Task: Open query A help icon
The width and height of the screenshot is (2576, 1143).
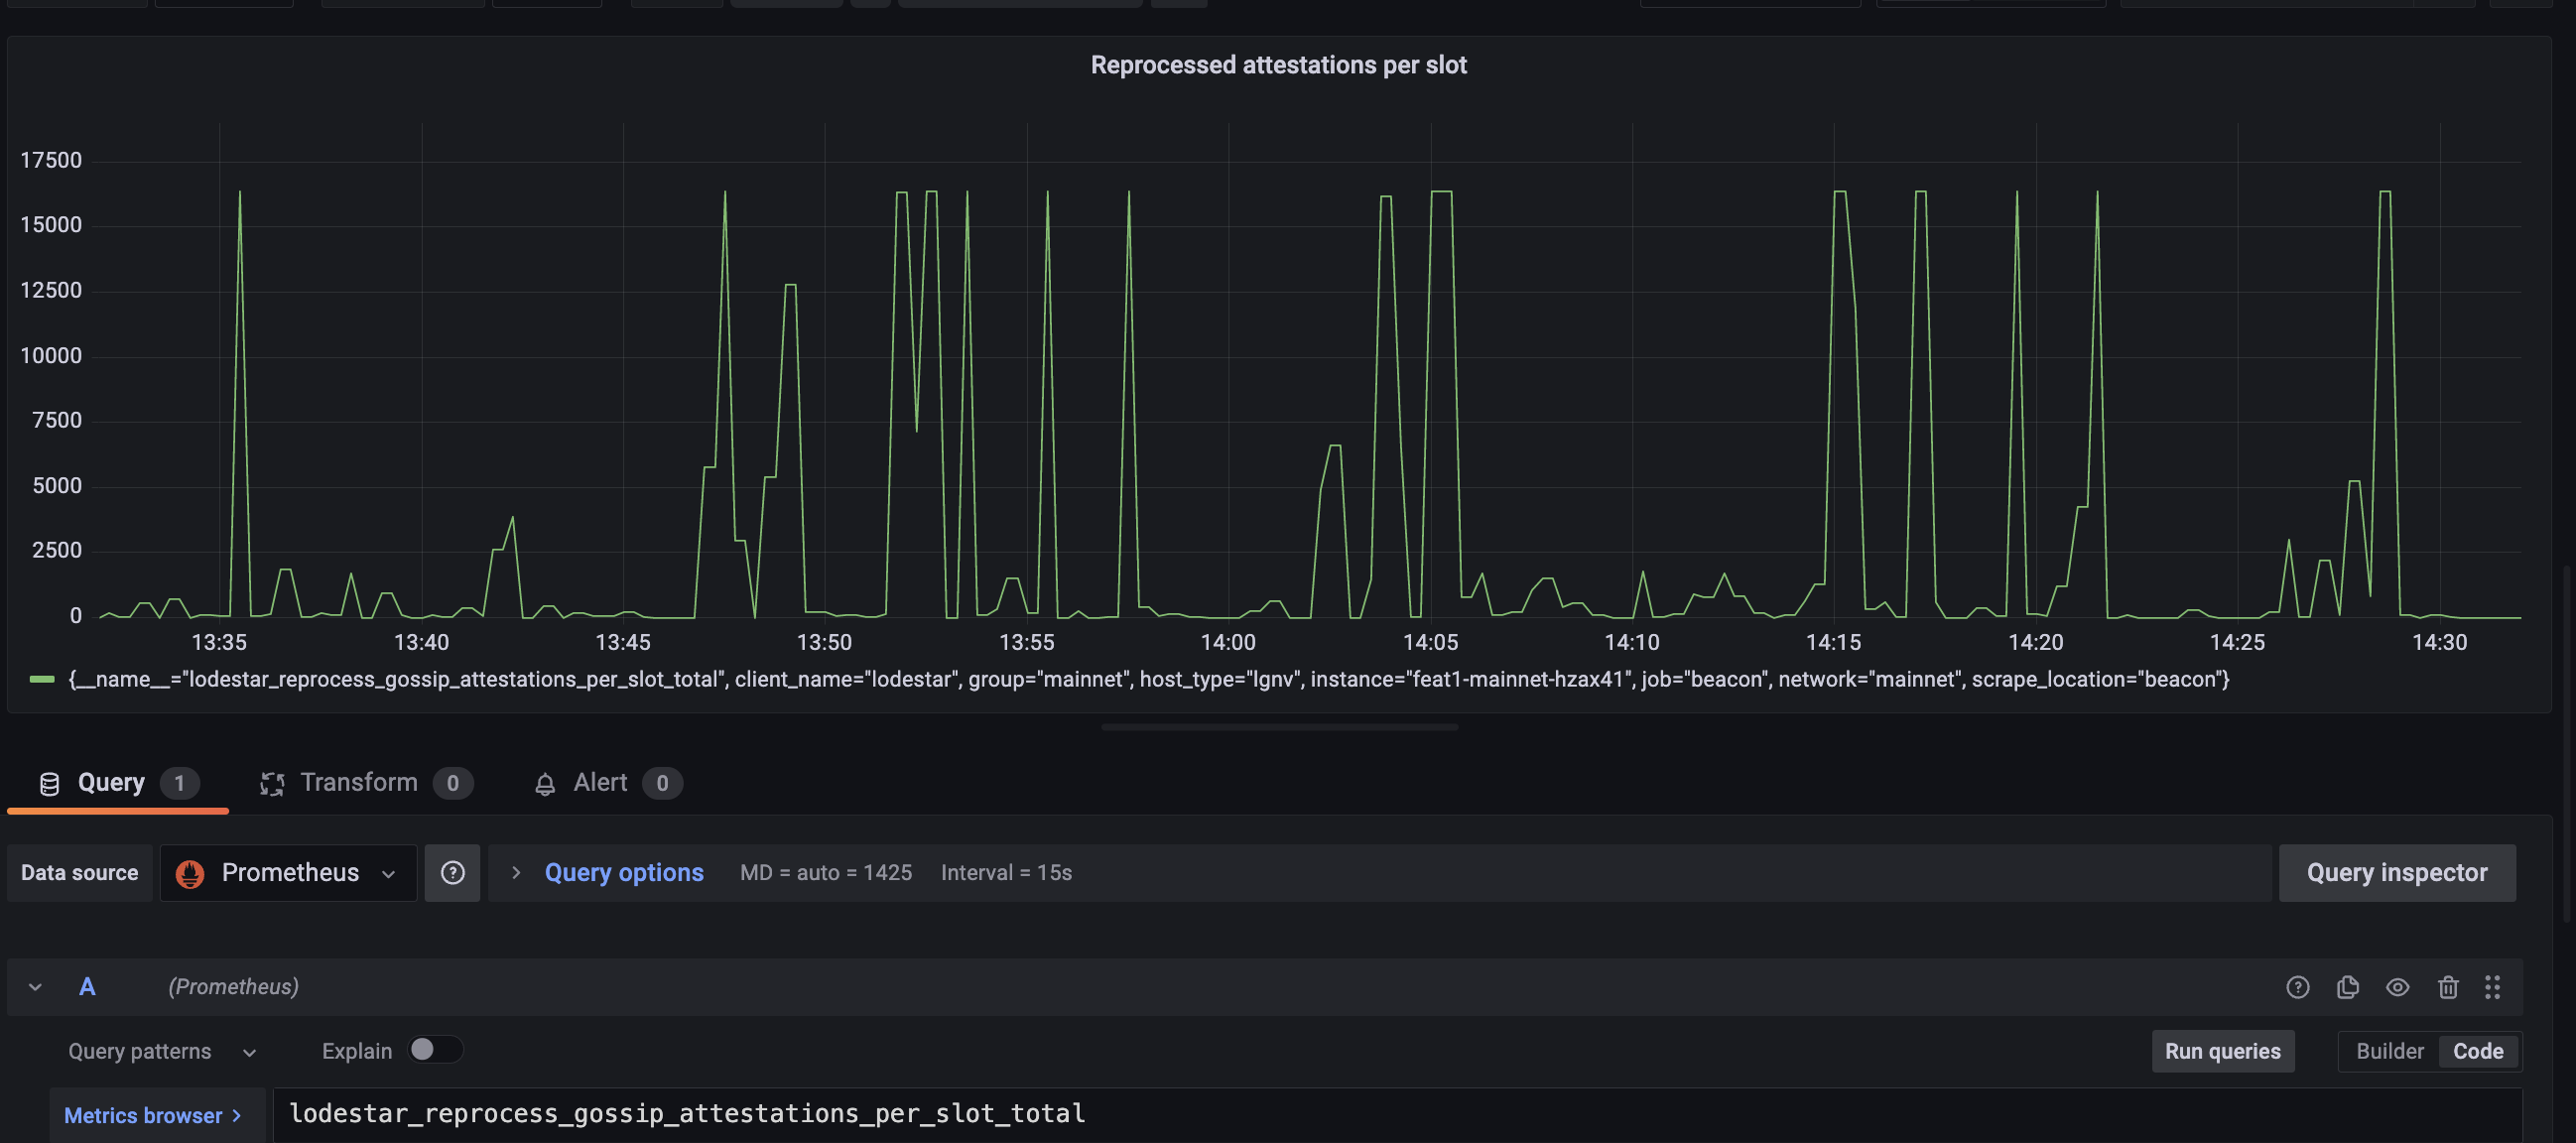Action: (x=2297, y=987)
